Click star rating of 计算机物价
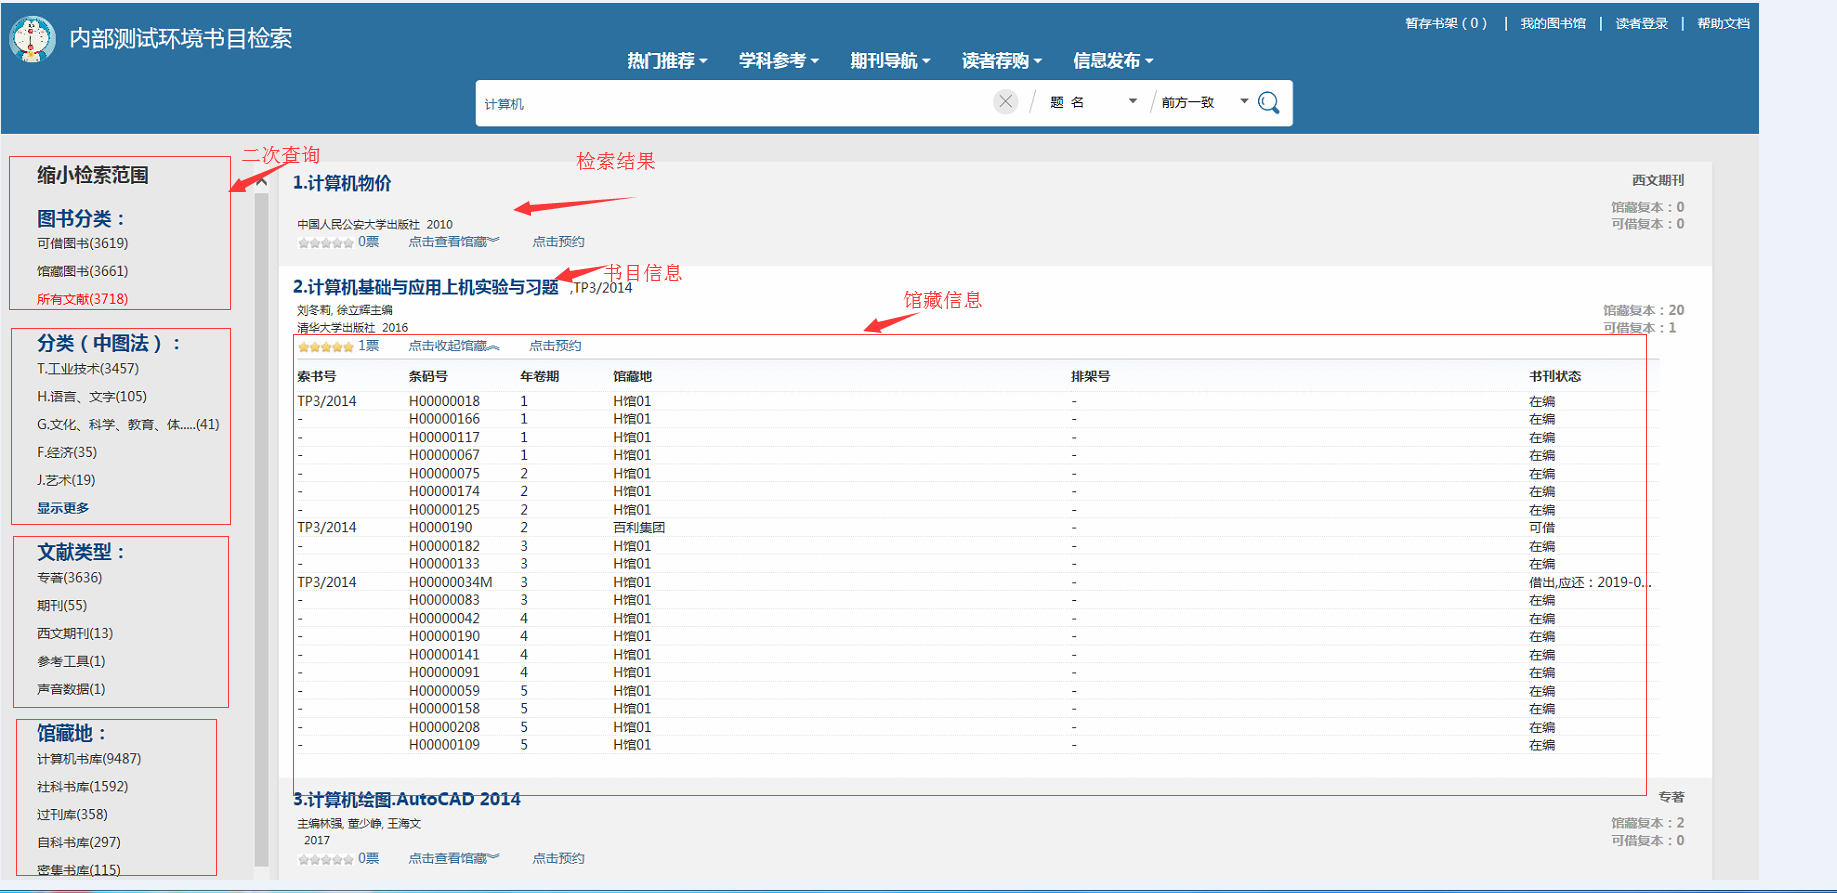 pos(325,243)
